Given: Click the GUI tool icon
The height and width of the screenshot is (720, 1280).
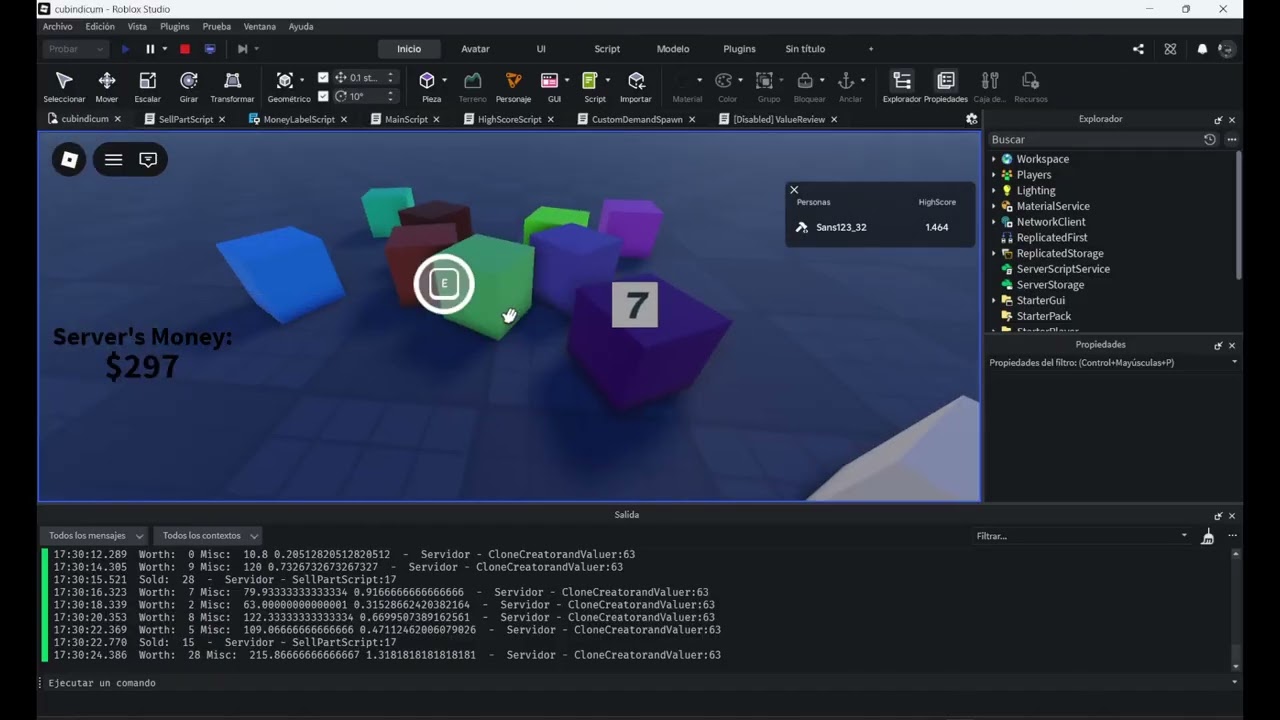Looking at the screenshot, I should pos(549,81).
